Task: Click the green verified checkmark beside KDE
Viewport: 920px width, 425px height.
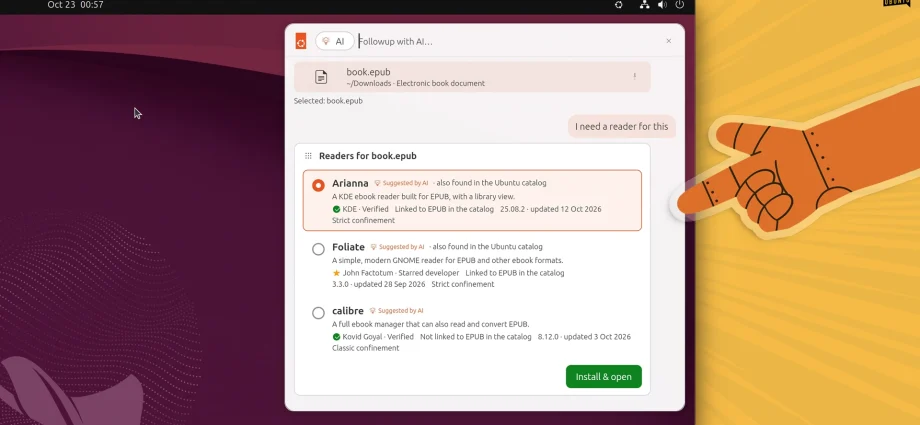Action: [336, 209]
